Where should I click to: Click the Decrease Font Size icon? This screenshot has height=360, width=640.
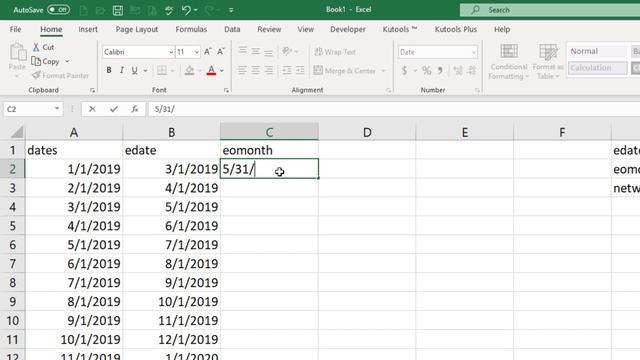click(x=221, y=52)
